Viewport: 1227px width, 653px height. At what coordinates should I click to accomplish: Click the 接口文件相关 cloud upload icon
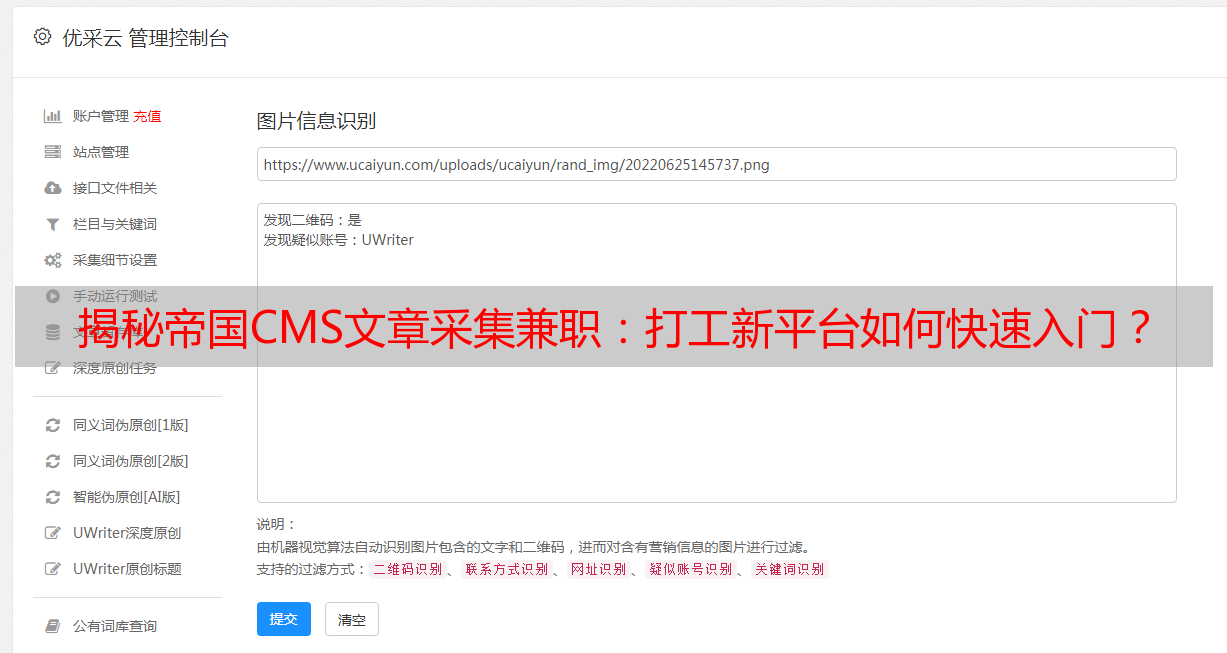coord(53,188)
